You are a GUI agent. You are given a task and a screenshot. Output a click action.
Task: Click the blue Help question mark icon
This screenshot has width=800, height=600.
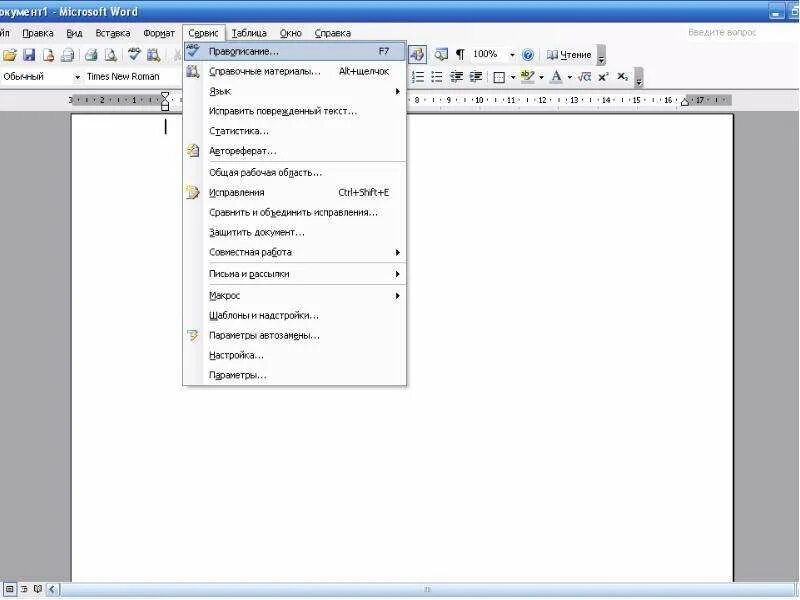pyautogui.click(x=529, y=55)
